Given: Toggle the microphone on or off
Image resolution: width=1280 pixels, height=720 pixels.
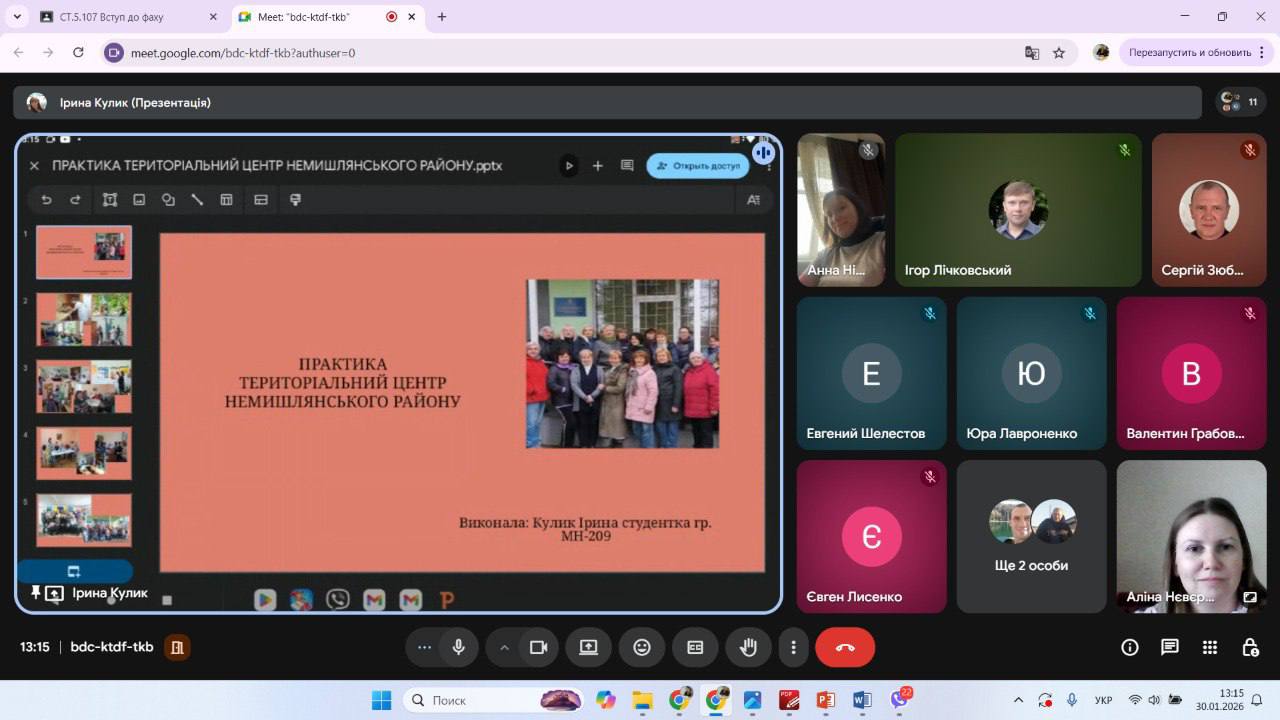Looking at the screenshot, I should (458, 647).
